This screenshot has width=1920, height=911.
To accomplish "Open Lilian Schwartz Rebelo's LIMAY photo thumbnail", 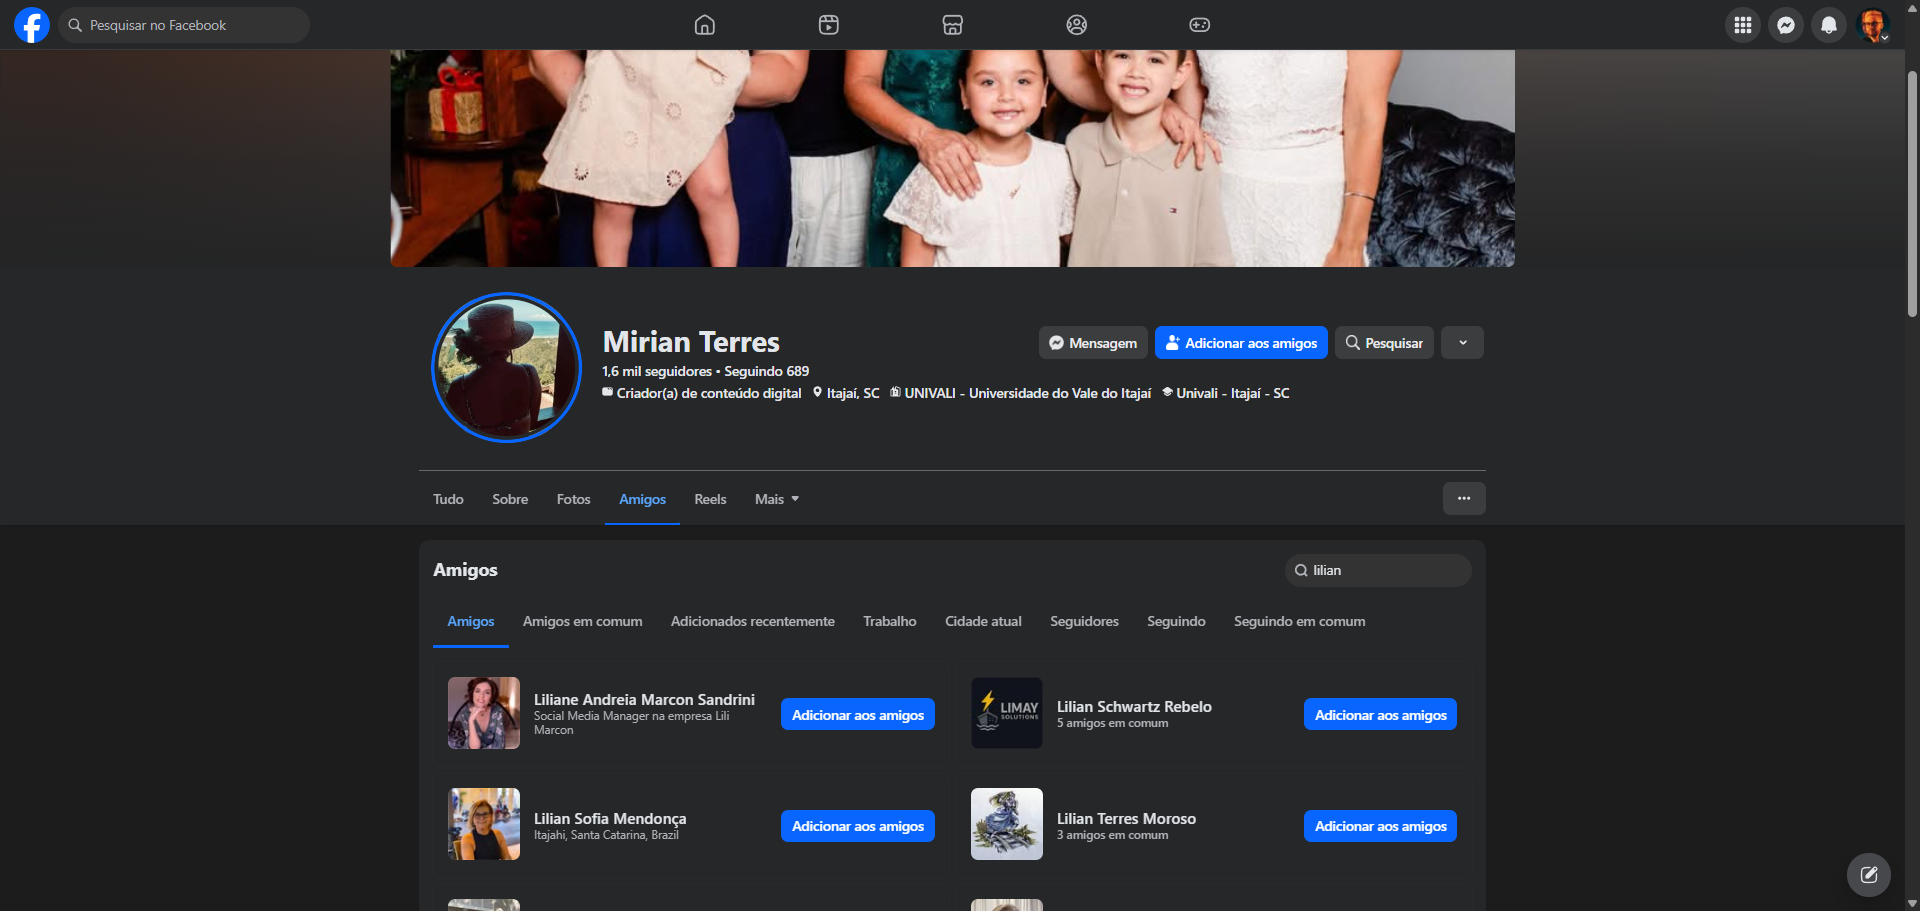I will tap(1007, 713).
